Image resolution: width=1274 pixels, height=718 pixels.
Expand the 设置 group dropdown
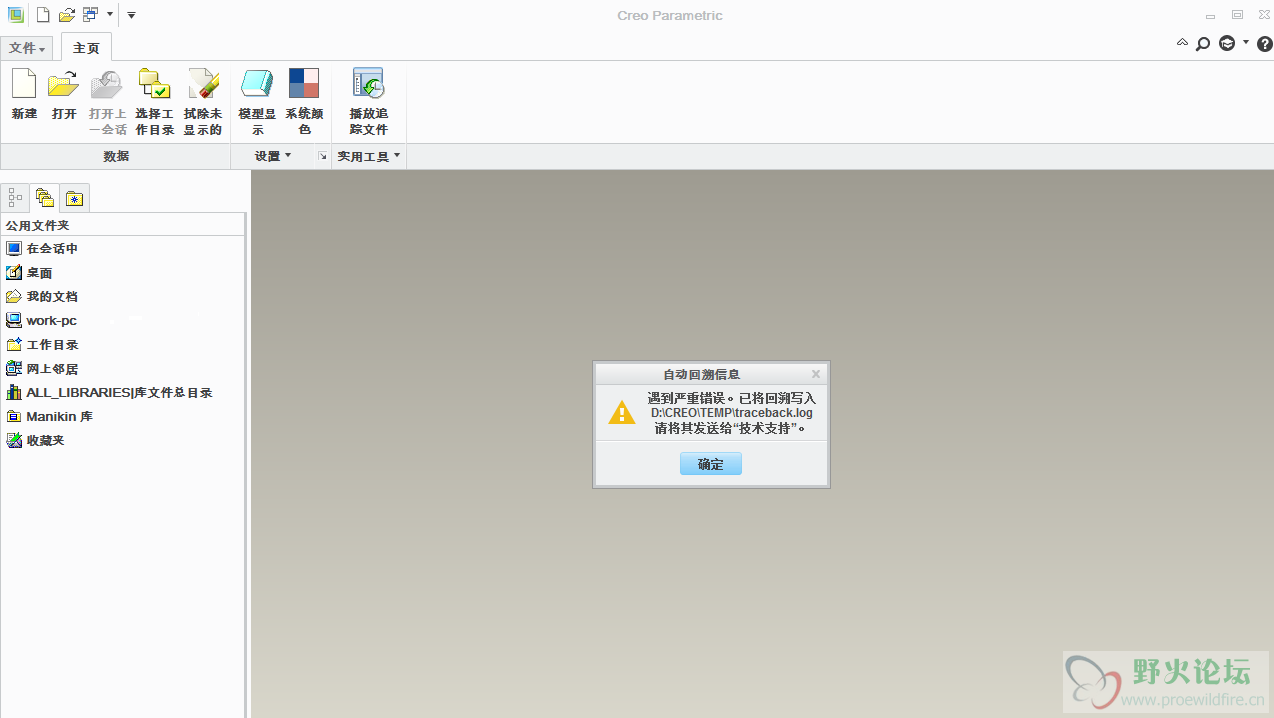tap(272, 156)
